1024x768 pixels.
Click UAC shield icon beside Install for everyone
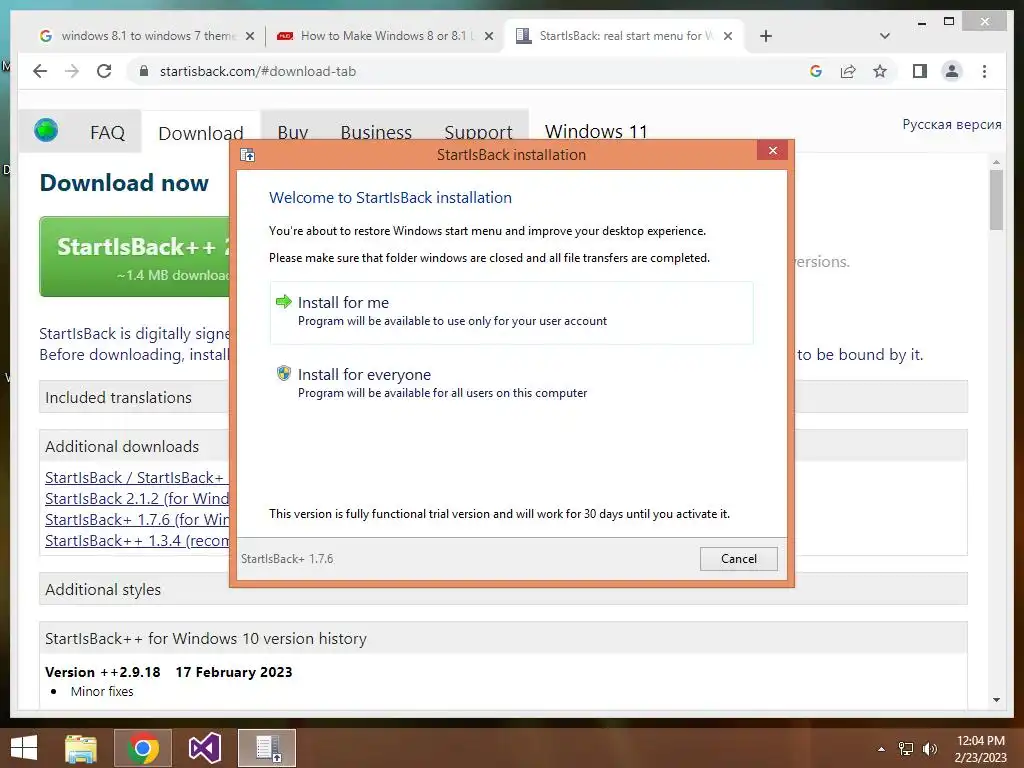coord(283,373)
